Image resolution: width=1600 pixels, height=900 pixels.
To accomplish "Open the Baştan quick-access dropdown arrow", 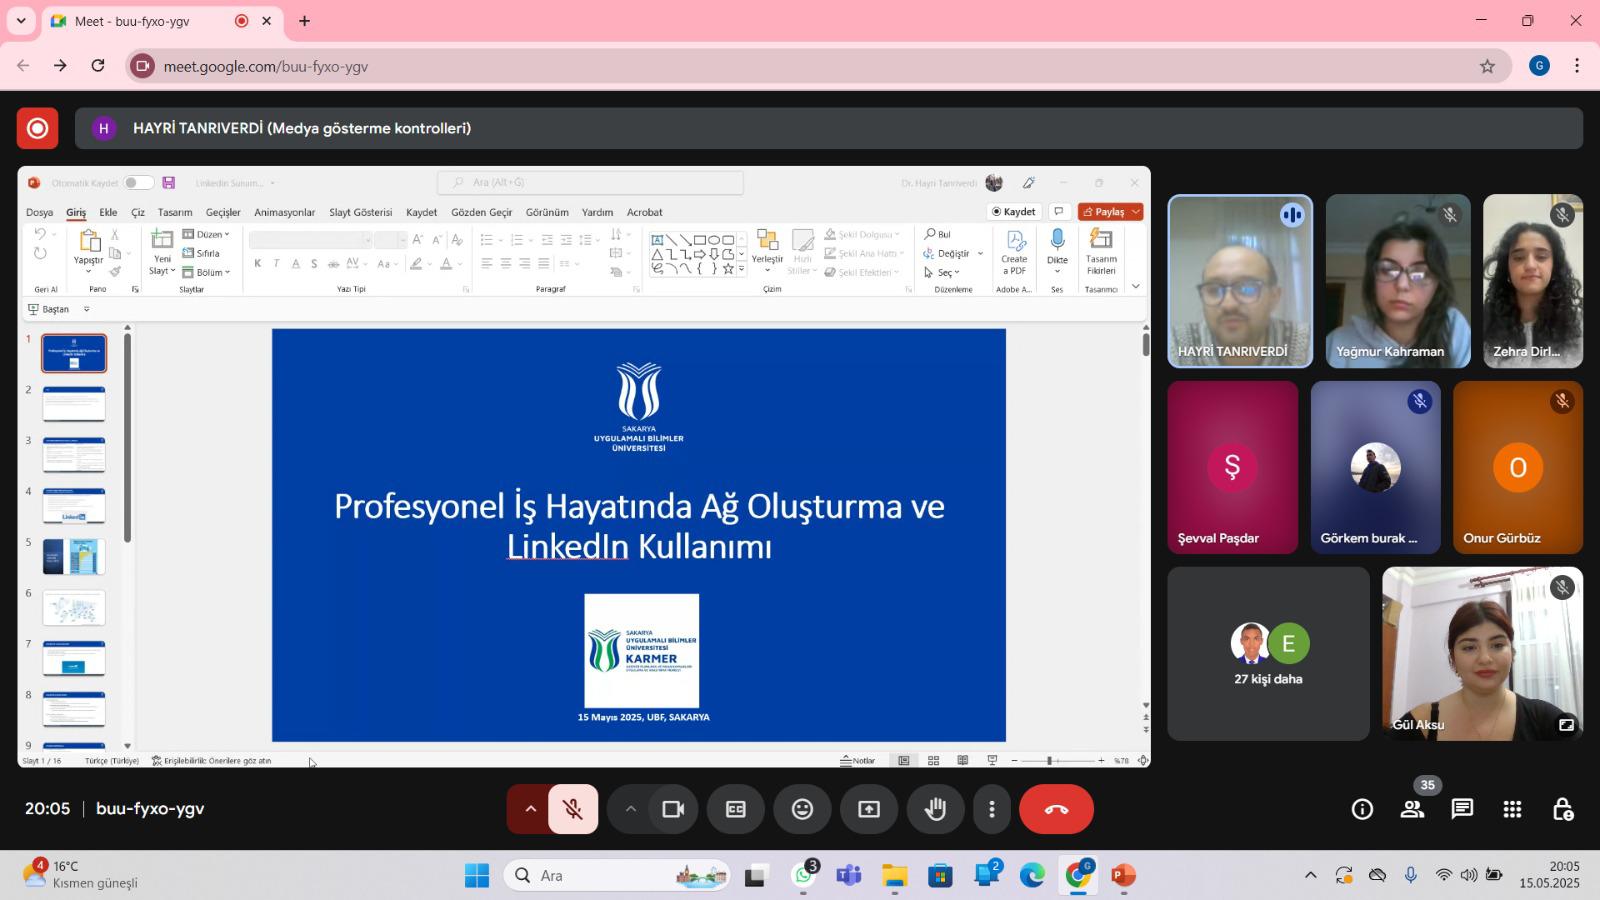I will coord(86,309).
